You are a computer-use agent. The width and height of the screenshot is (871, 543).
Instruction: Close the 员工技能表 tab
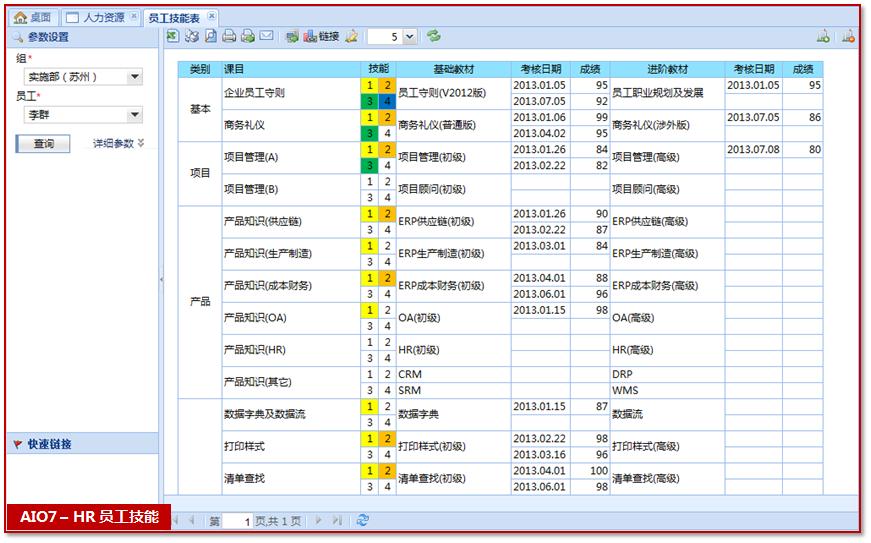click(212, 16)
